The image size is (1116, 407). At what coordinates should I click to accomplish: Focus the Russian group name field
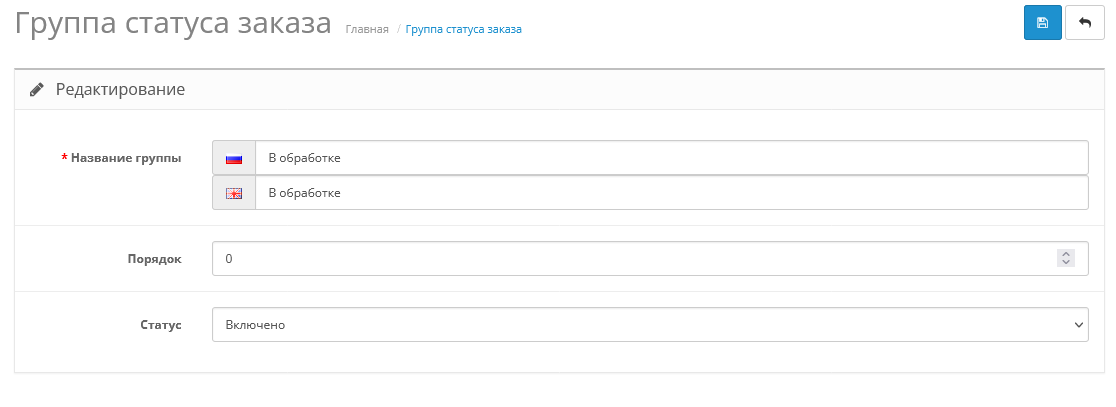671,158
